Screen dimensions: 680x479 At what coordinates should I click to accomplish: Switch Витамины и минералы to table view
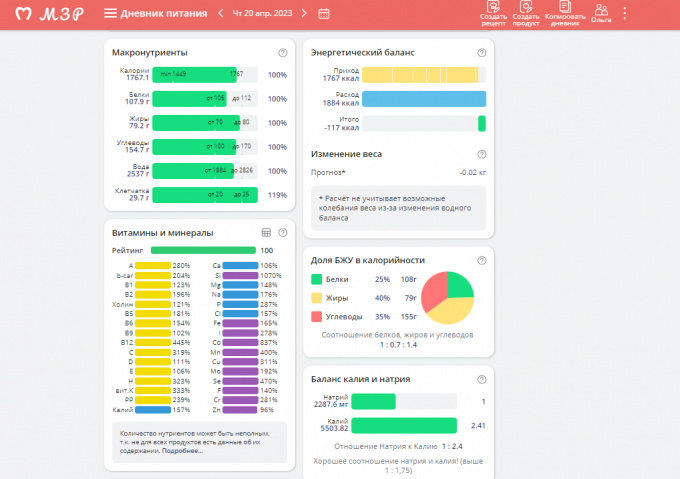coord(267,233)
